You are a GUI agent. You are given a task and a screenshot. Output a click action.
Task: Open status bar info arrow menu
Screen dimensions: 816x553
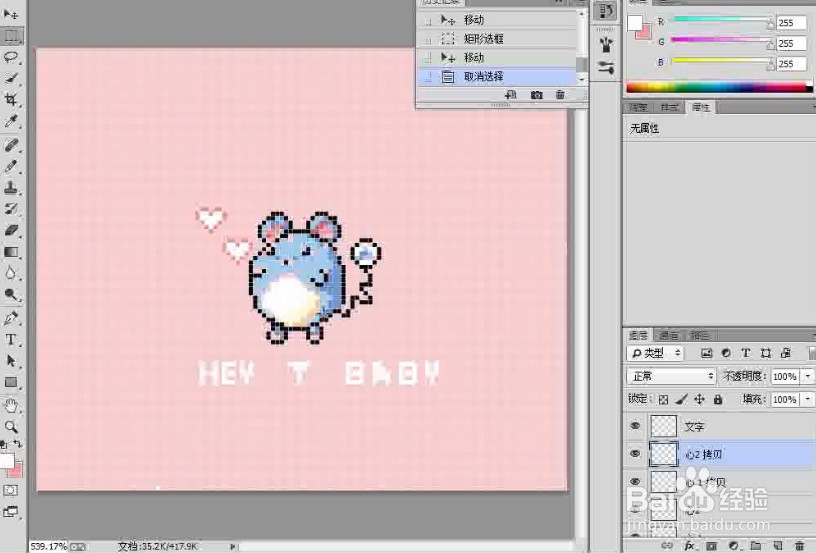click(232, 546)
